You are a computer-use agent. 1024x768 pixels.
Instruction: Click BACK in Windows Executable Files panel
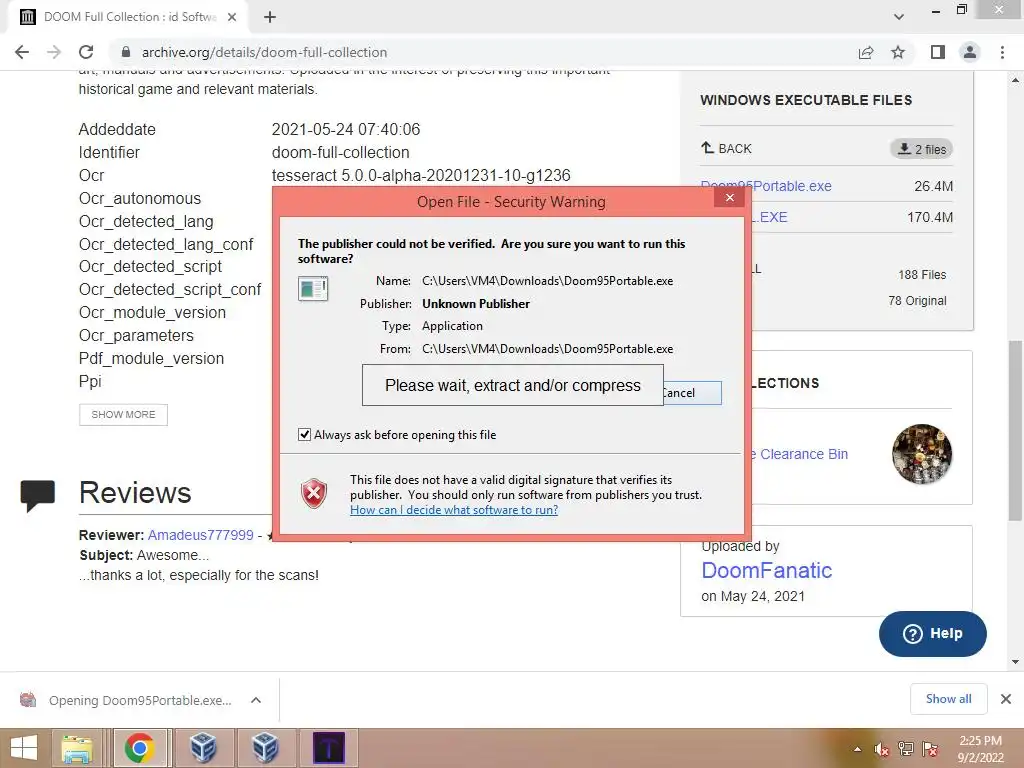(x=726, y=148)
